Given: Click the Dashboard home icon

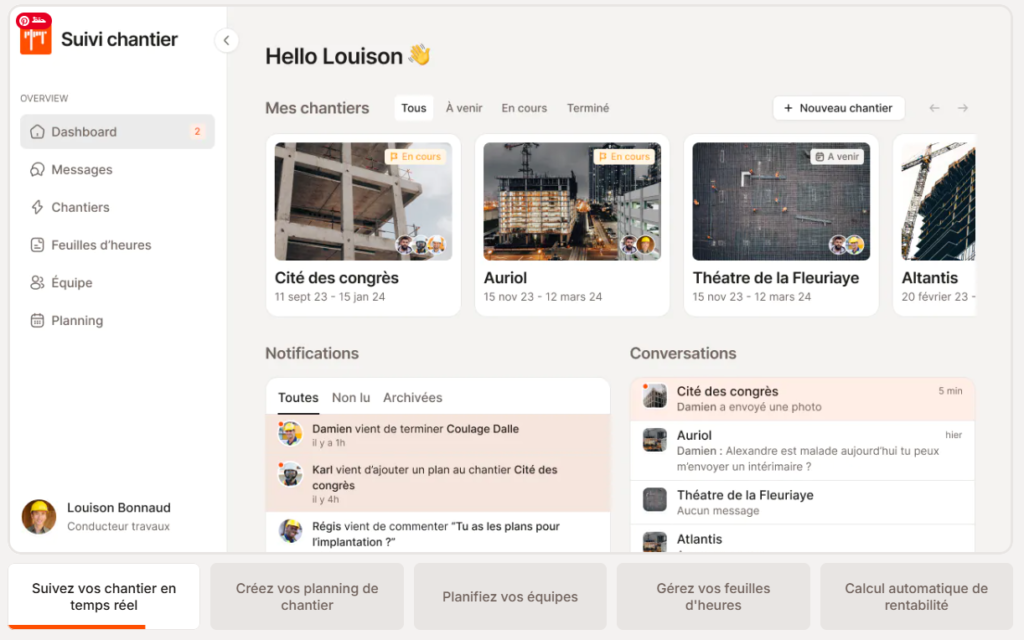Looking at the screenshot, I should (37, 131).
